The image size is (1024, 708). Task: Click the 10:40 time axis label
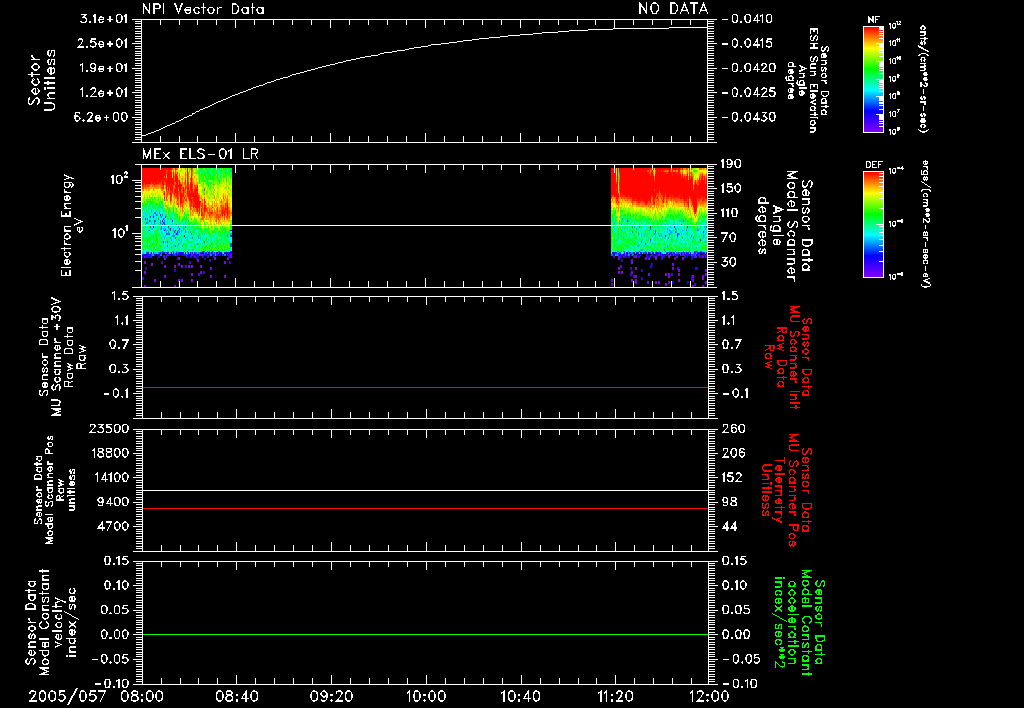520,697
